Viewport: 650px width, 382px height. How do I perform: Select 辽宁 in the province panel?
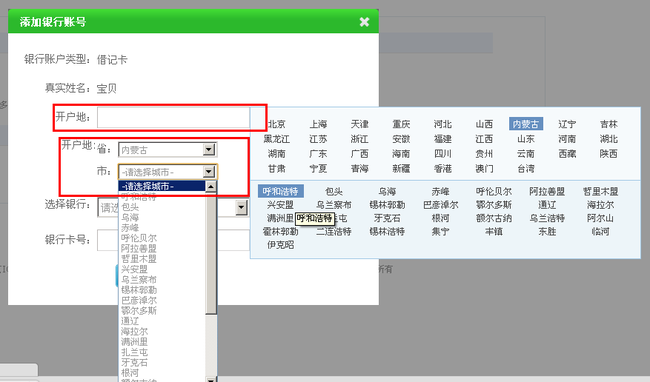coord(567,124)
